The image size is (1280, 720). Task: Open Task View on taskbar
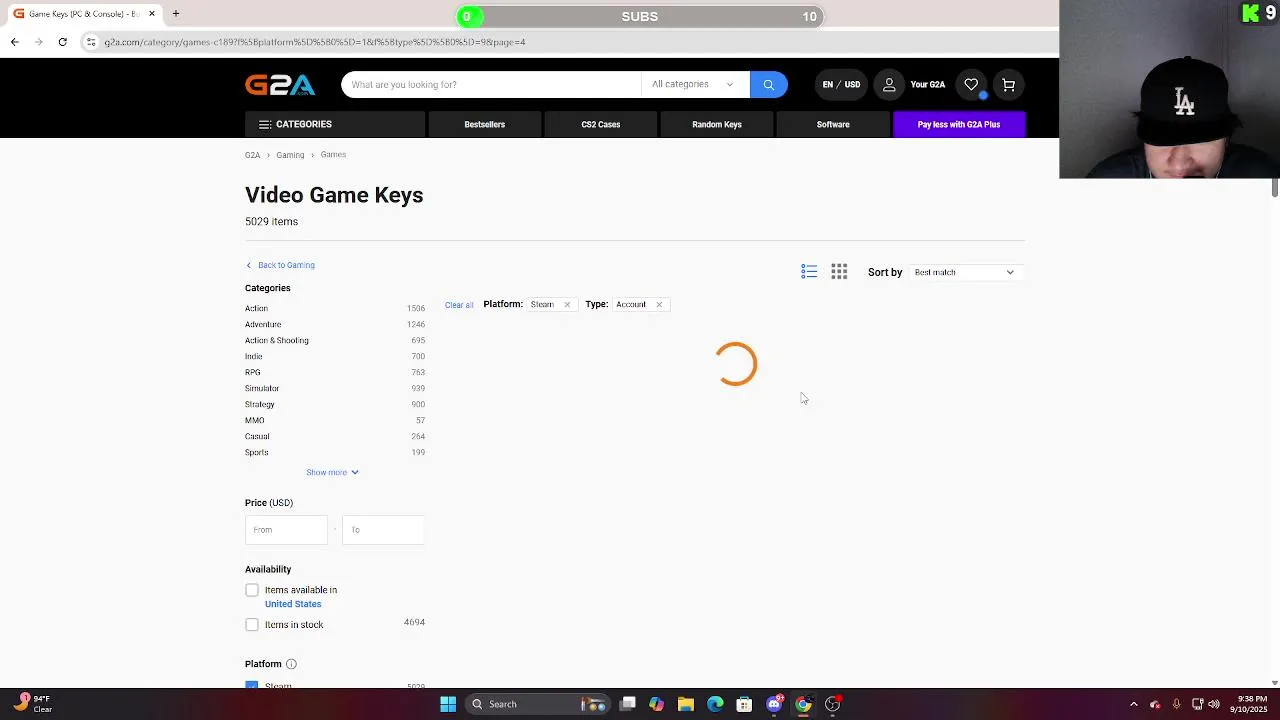pyautogui.click(x=627, y=704)
